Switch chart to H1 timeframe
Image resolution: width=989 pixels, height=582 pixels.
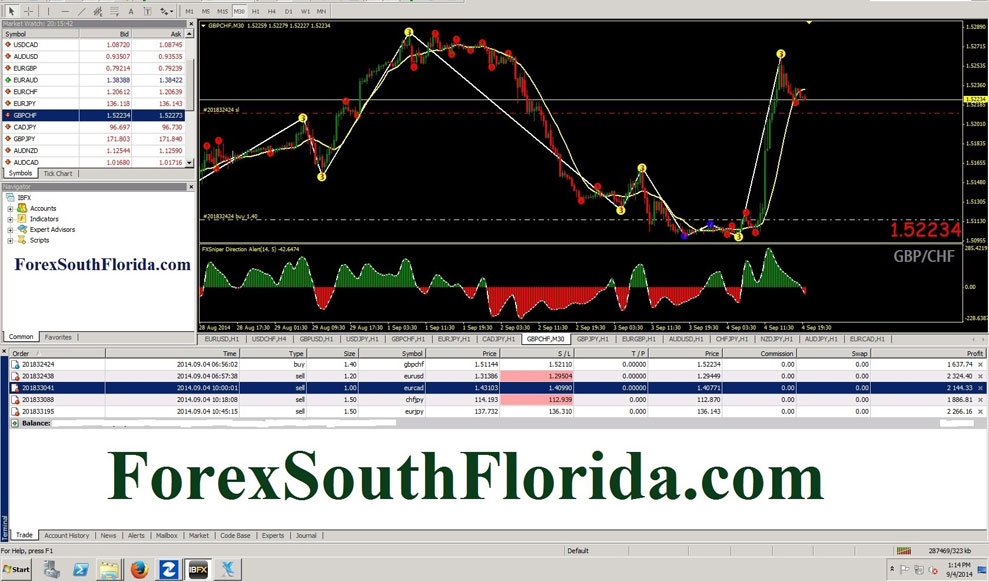point(256,11)
